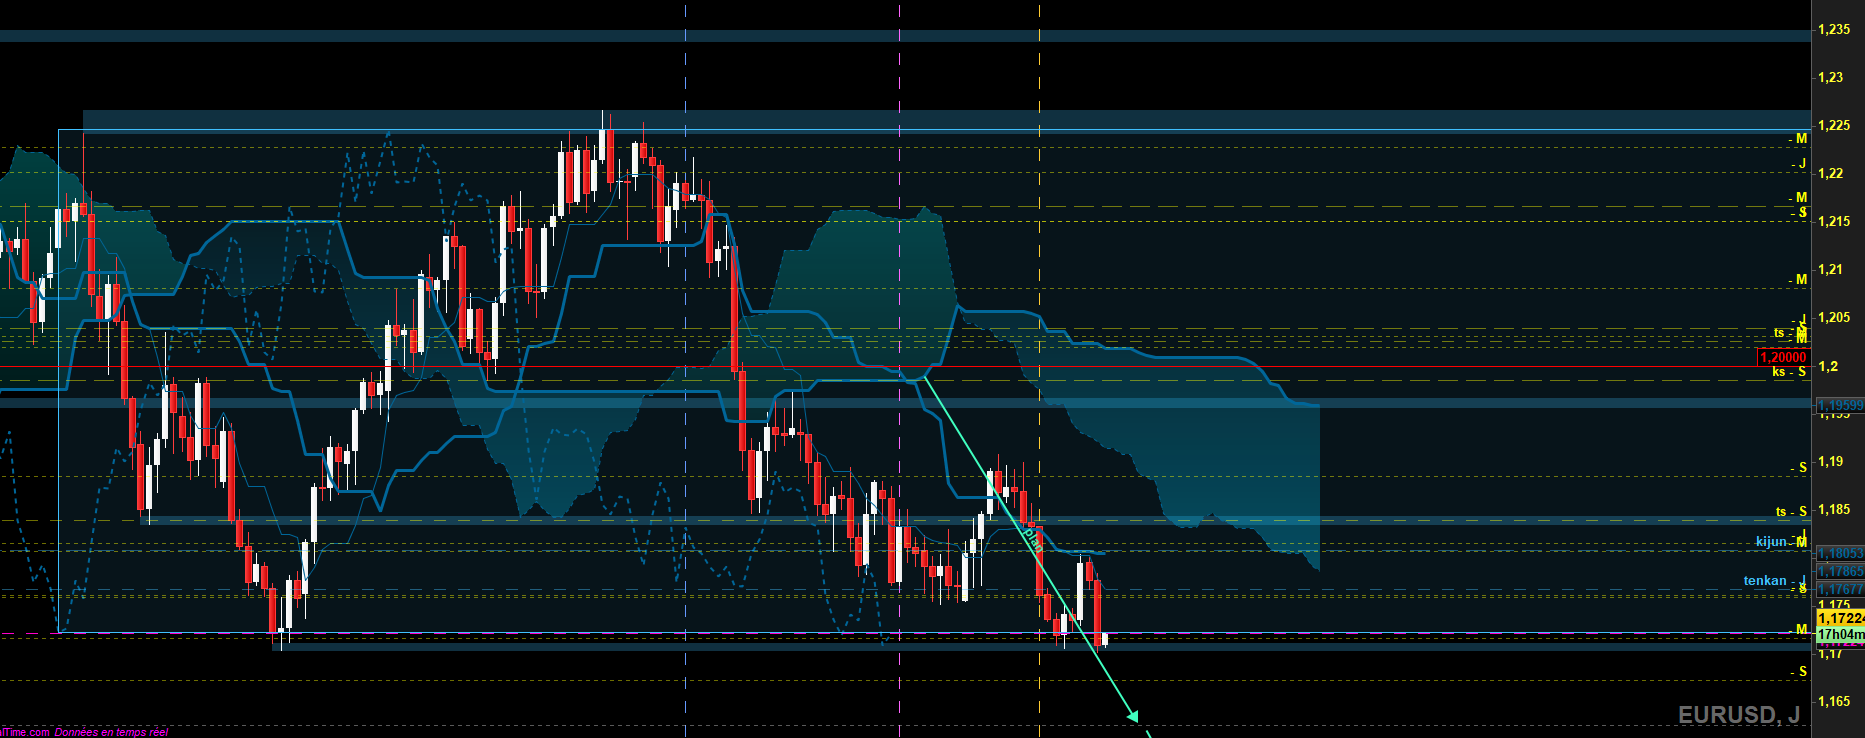Image resolution: width=1865 pixels, height=738 pixels.
Task: Click the kijun indicator label
Action: tap(1771, 541)
